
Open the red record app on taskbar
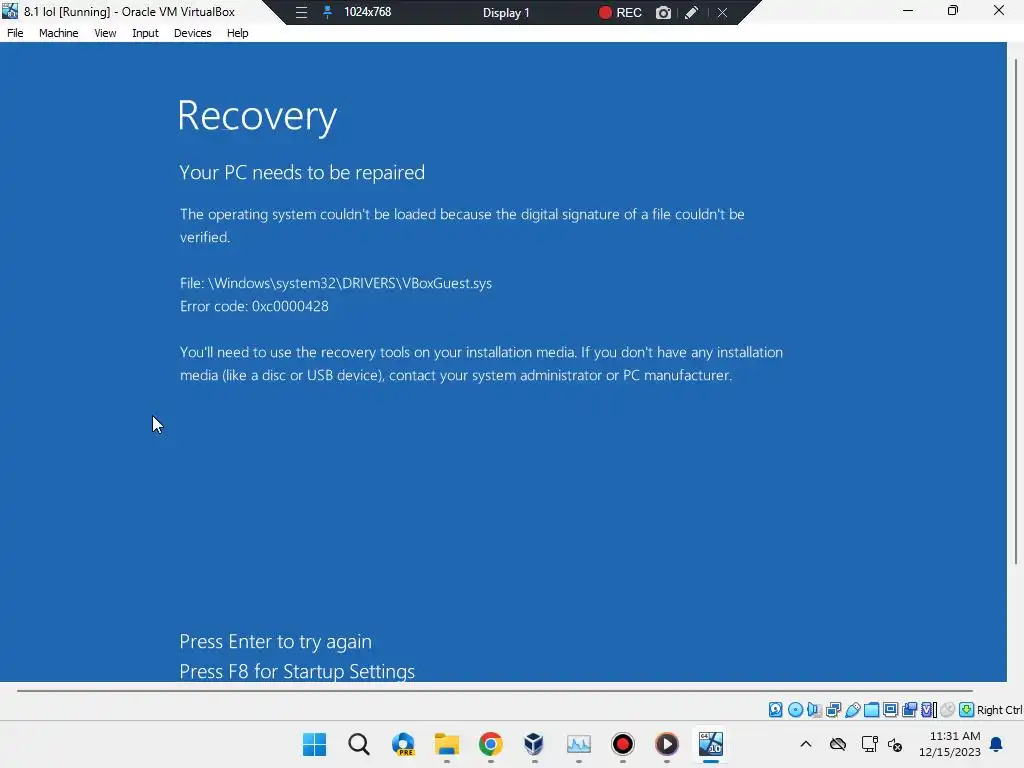[x=622, y=744]
